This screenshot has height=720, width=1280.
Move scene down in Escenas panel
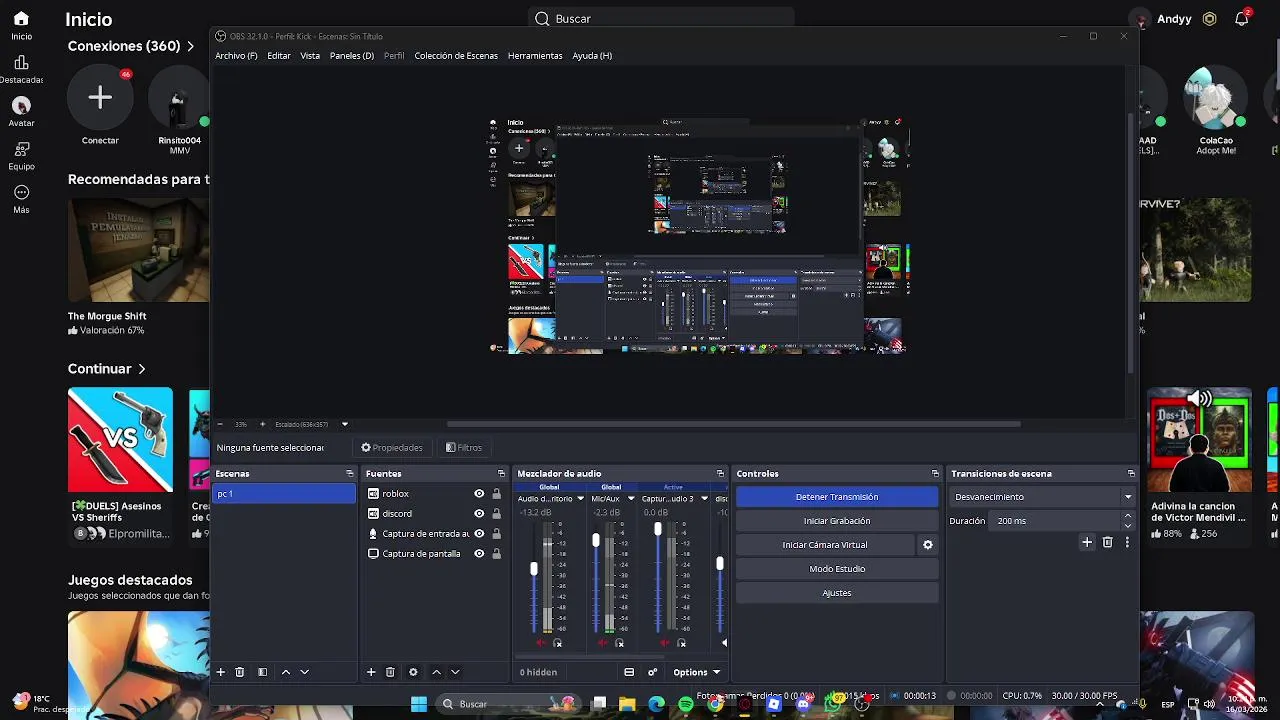tap(305, 672)
